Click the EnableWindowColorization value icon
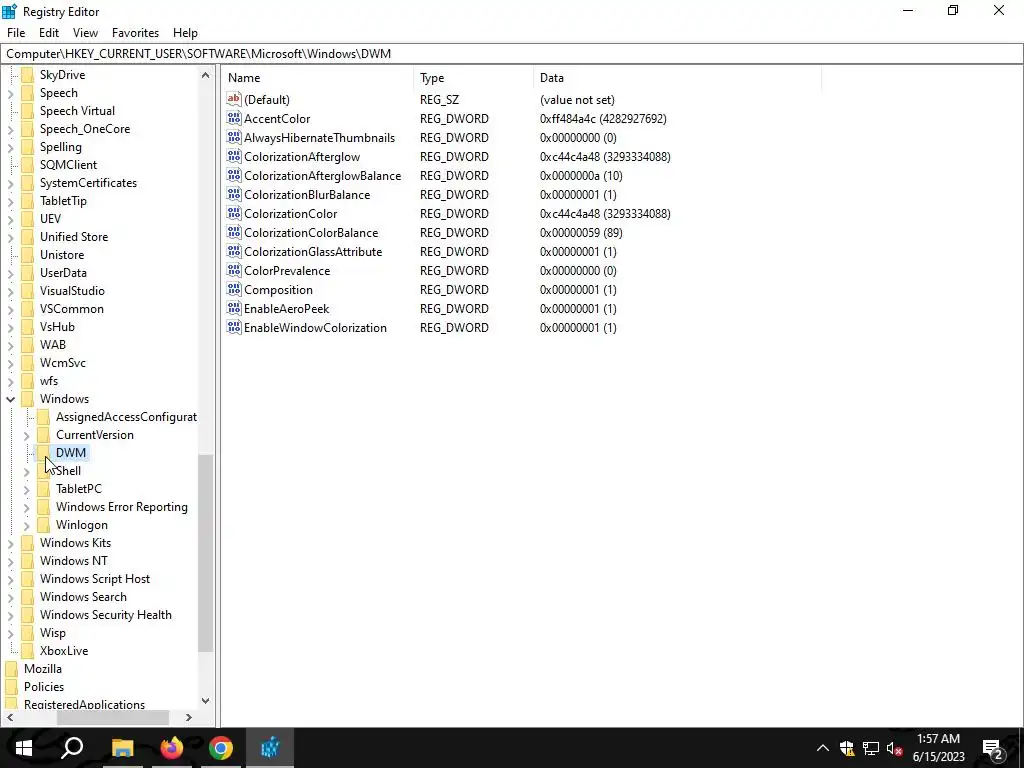Image resolution: width=1024 pixels, height=768 pixels. pyautogui.click(x=234, y=327)
